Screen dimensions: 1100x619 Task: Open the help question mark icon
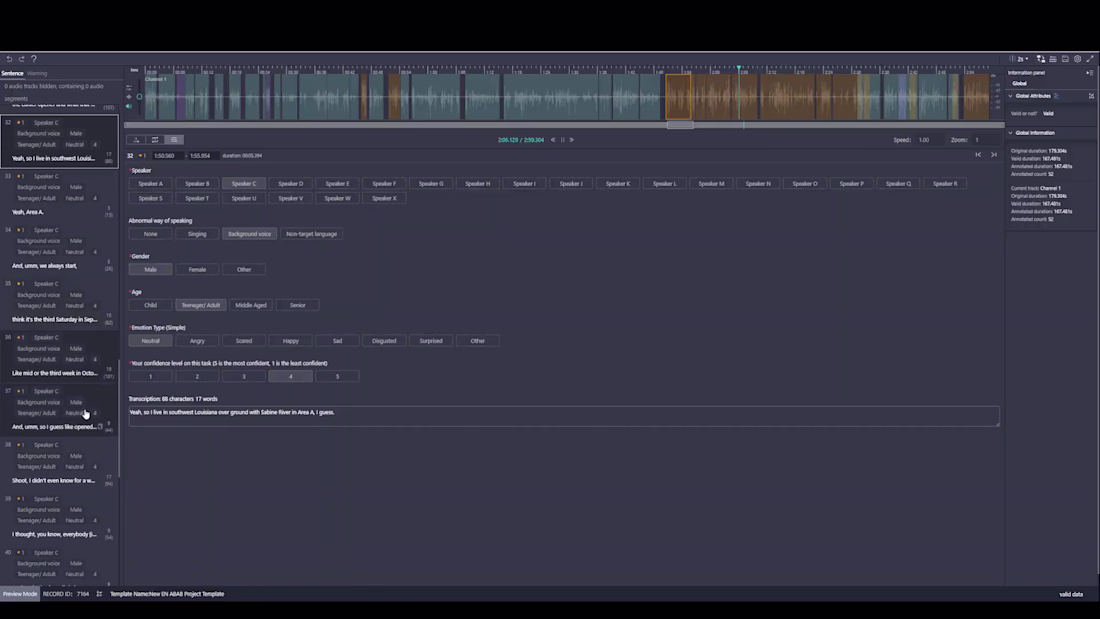(x=34, y=59)
